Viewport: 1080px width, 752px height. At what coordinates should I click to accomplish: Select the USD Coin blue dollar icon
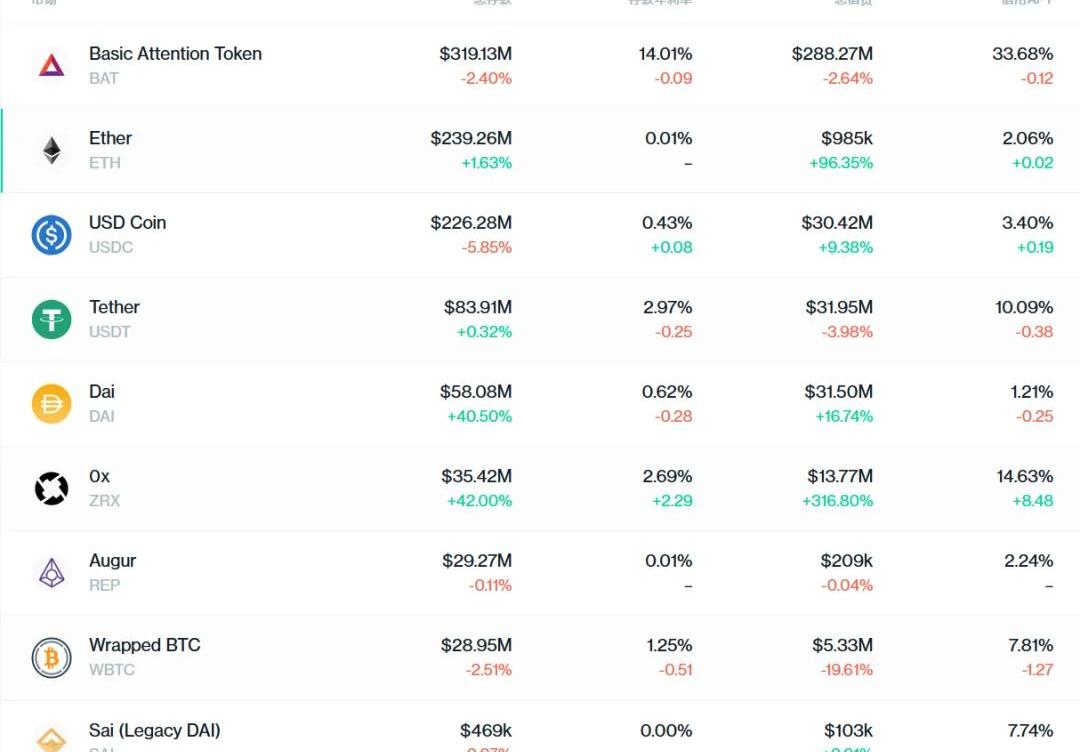click(x=51, y=235)
